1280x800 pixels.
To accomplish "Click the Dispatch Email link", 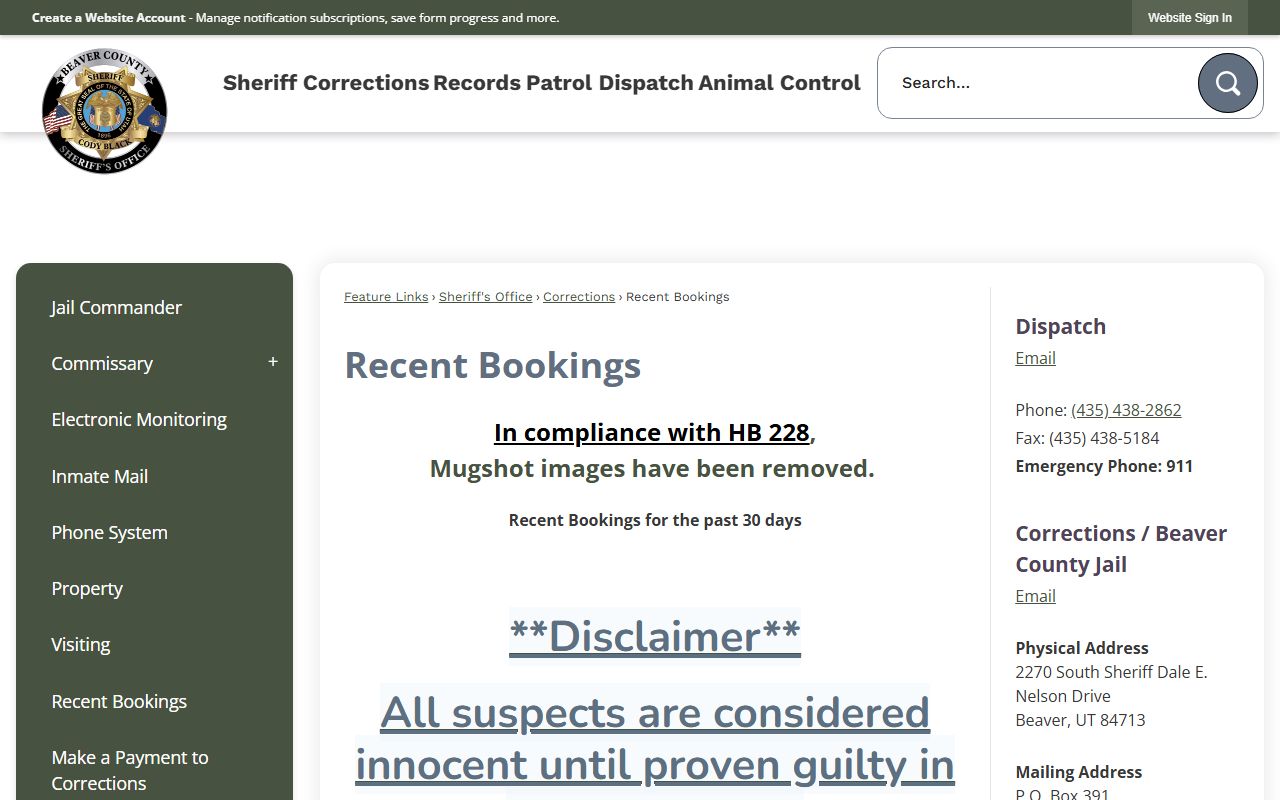I will coord(1035,358).
